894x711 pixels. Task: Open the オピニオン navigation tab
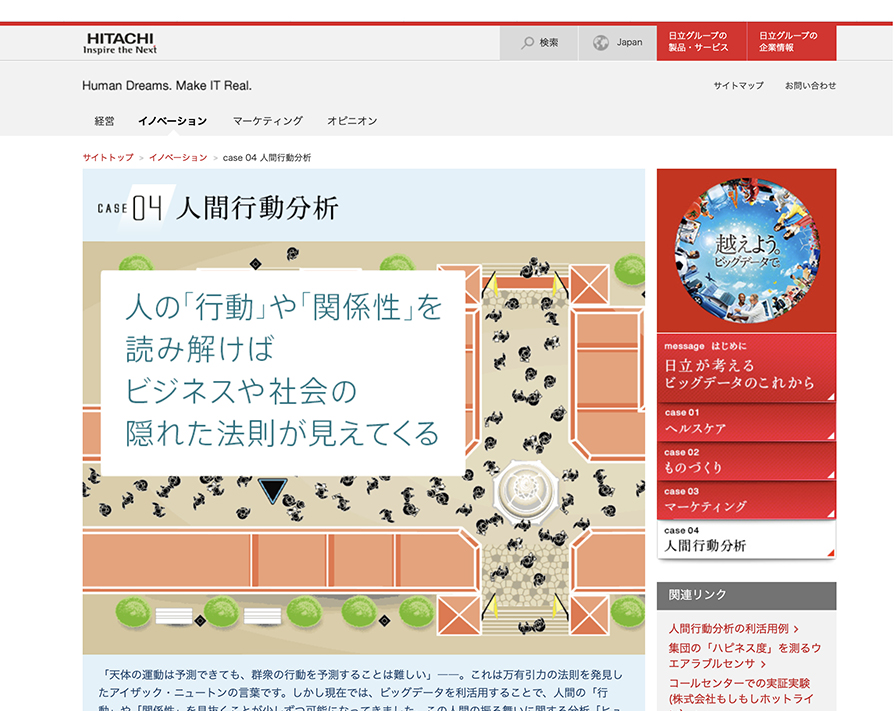click(352, 121)
